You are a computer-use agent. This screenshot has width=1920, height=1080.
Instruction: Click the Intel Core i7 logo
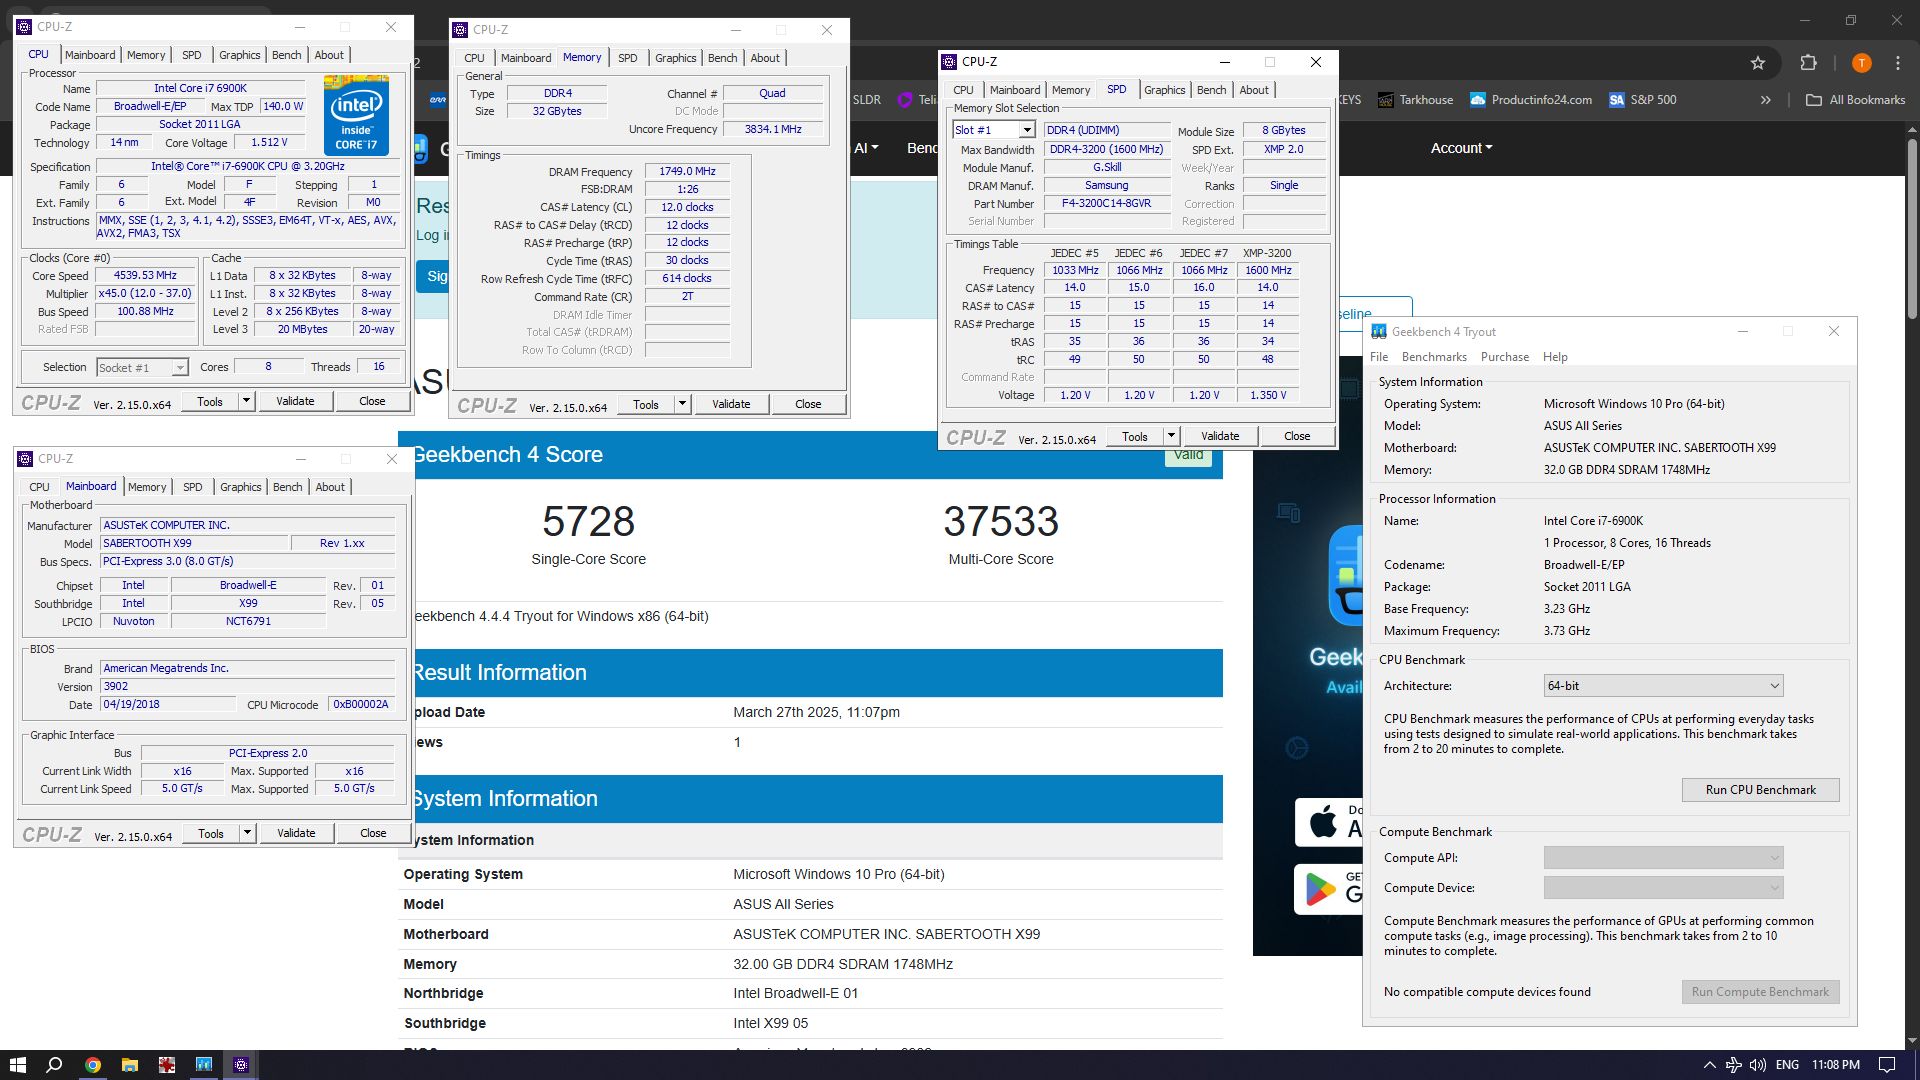click(x=357, y=115)
